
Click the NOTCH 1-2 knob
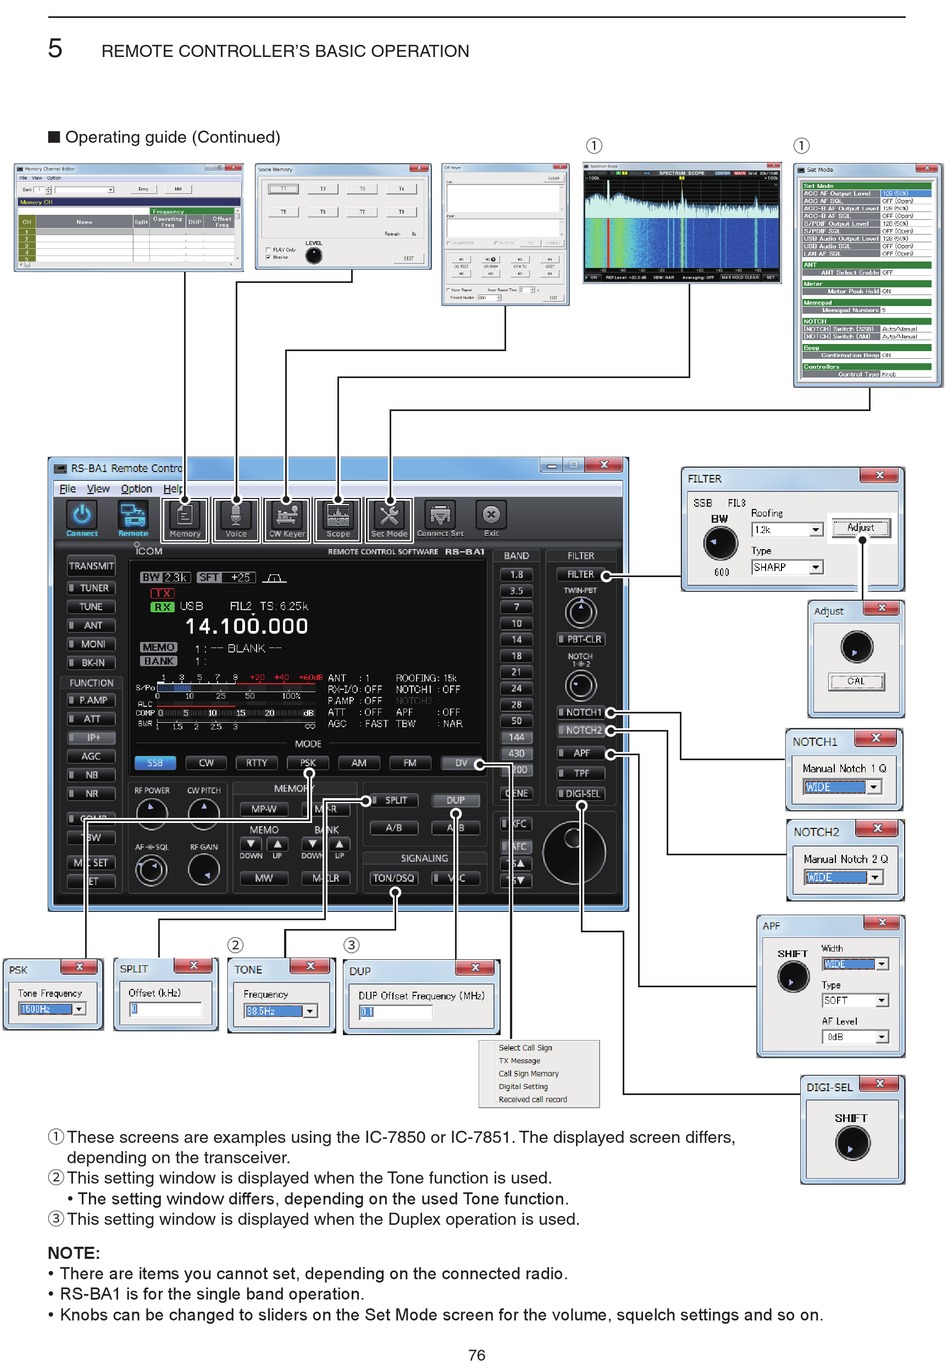[x=581, y=685]
